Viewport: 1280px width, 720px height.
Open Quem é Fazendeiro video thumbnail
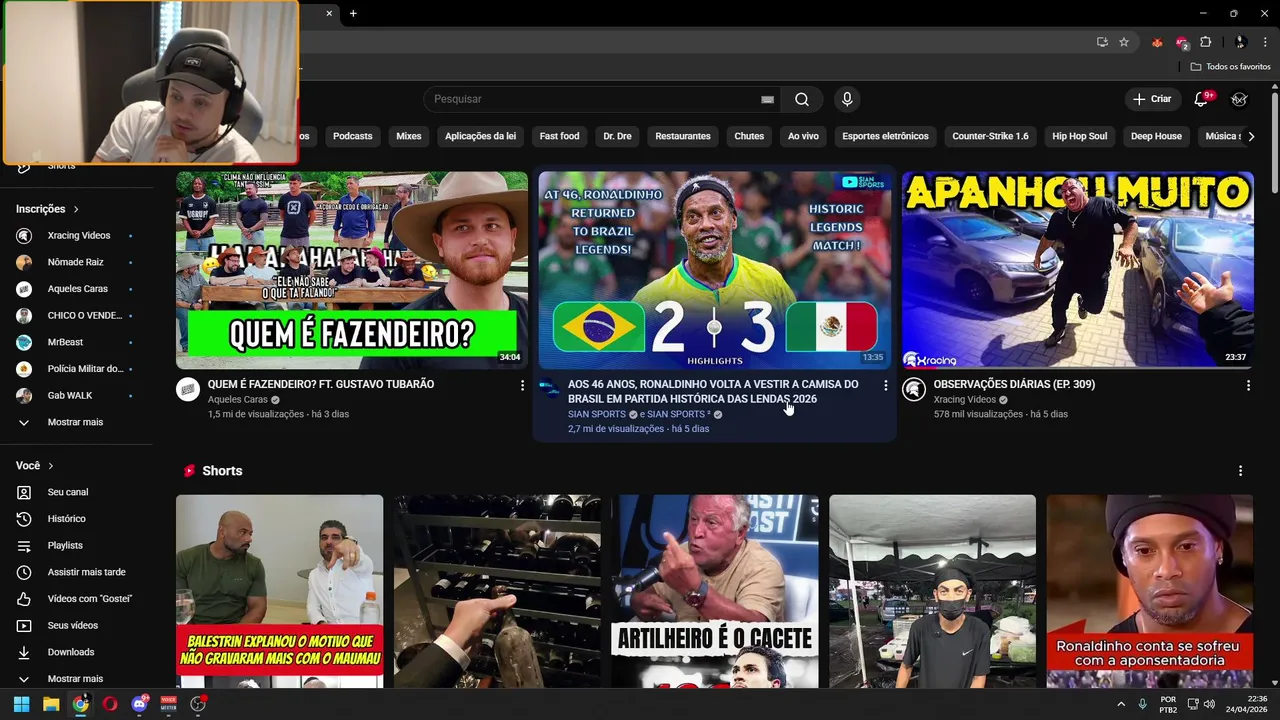(352, 270)
